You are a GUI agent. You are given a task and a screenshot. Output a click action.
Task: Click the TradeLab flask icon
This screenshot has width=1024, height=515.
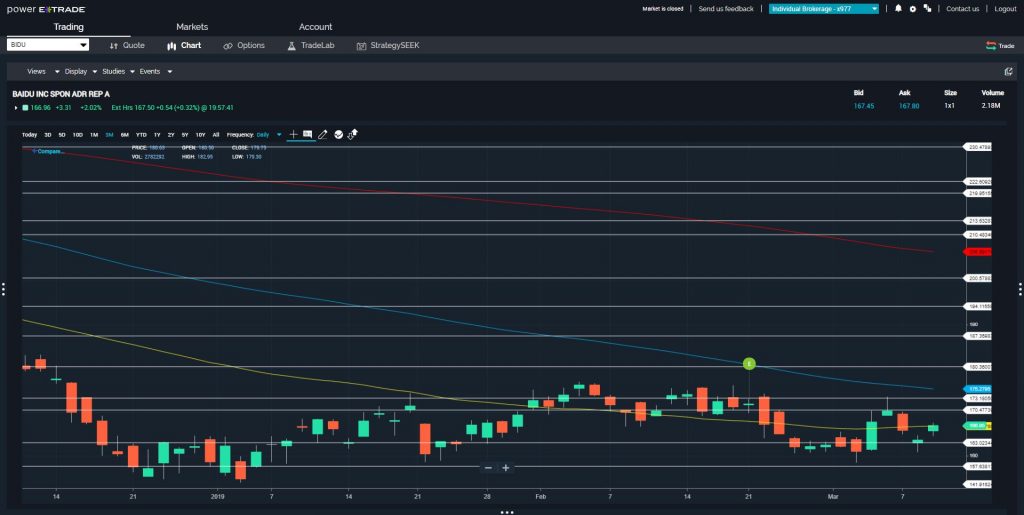291,46
